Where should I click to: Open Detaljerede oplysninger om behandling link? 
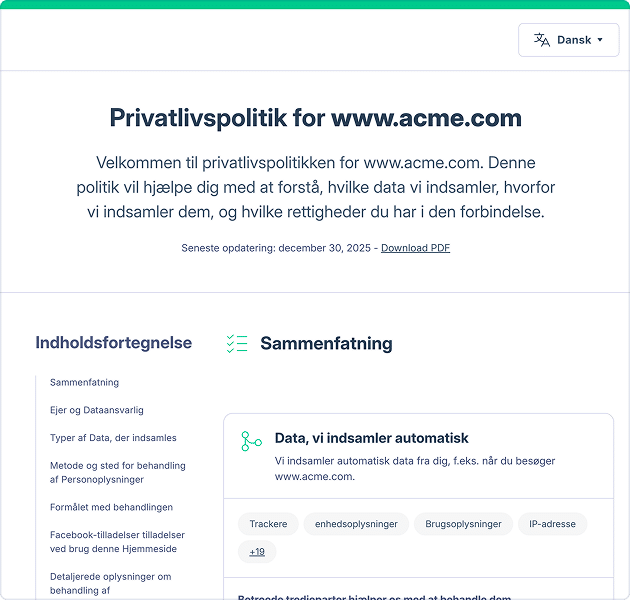tap(110, 582)
